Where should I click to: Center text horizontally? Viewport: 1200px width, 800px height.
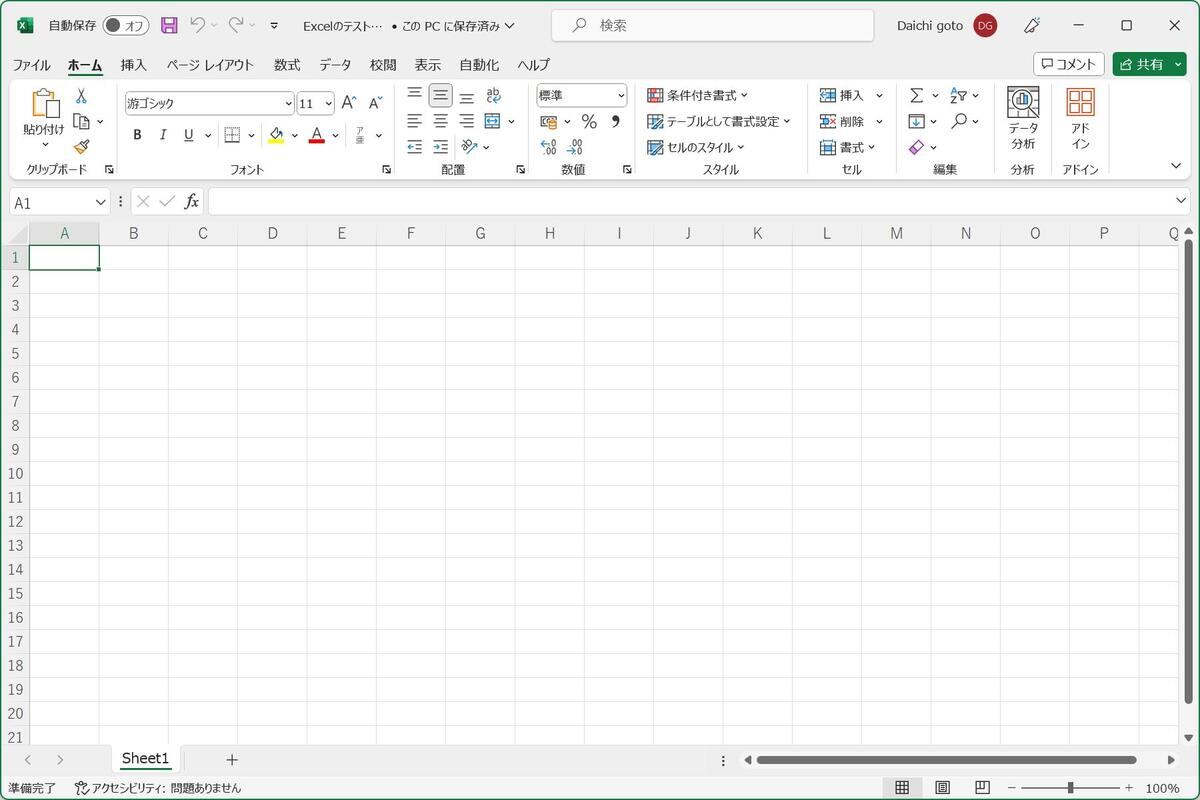coord(440,121)
